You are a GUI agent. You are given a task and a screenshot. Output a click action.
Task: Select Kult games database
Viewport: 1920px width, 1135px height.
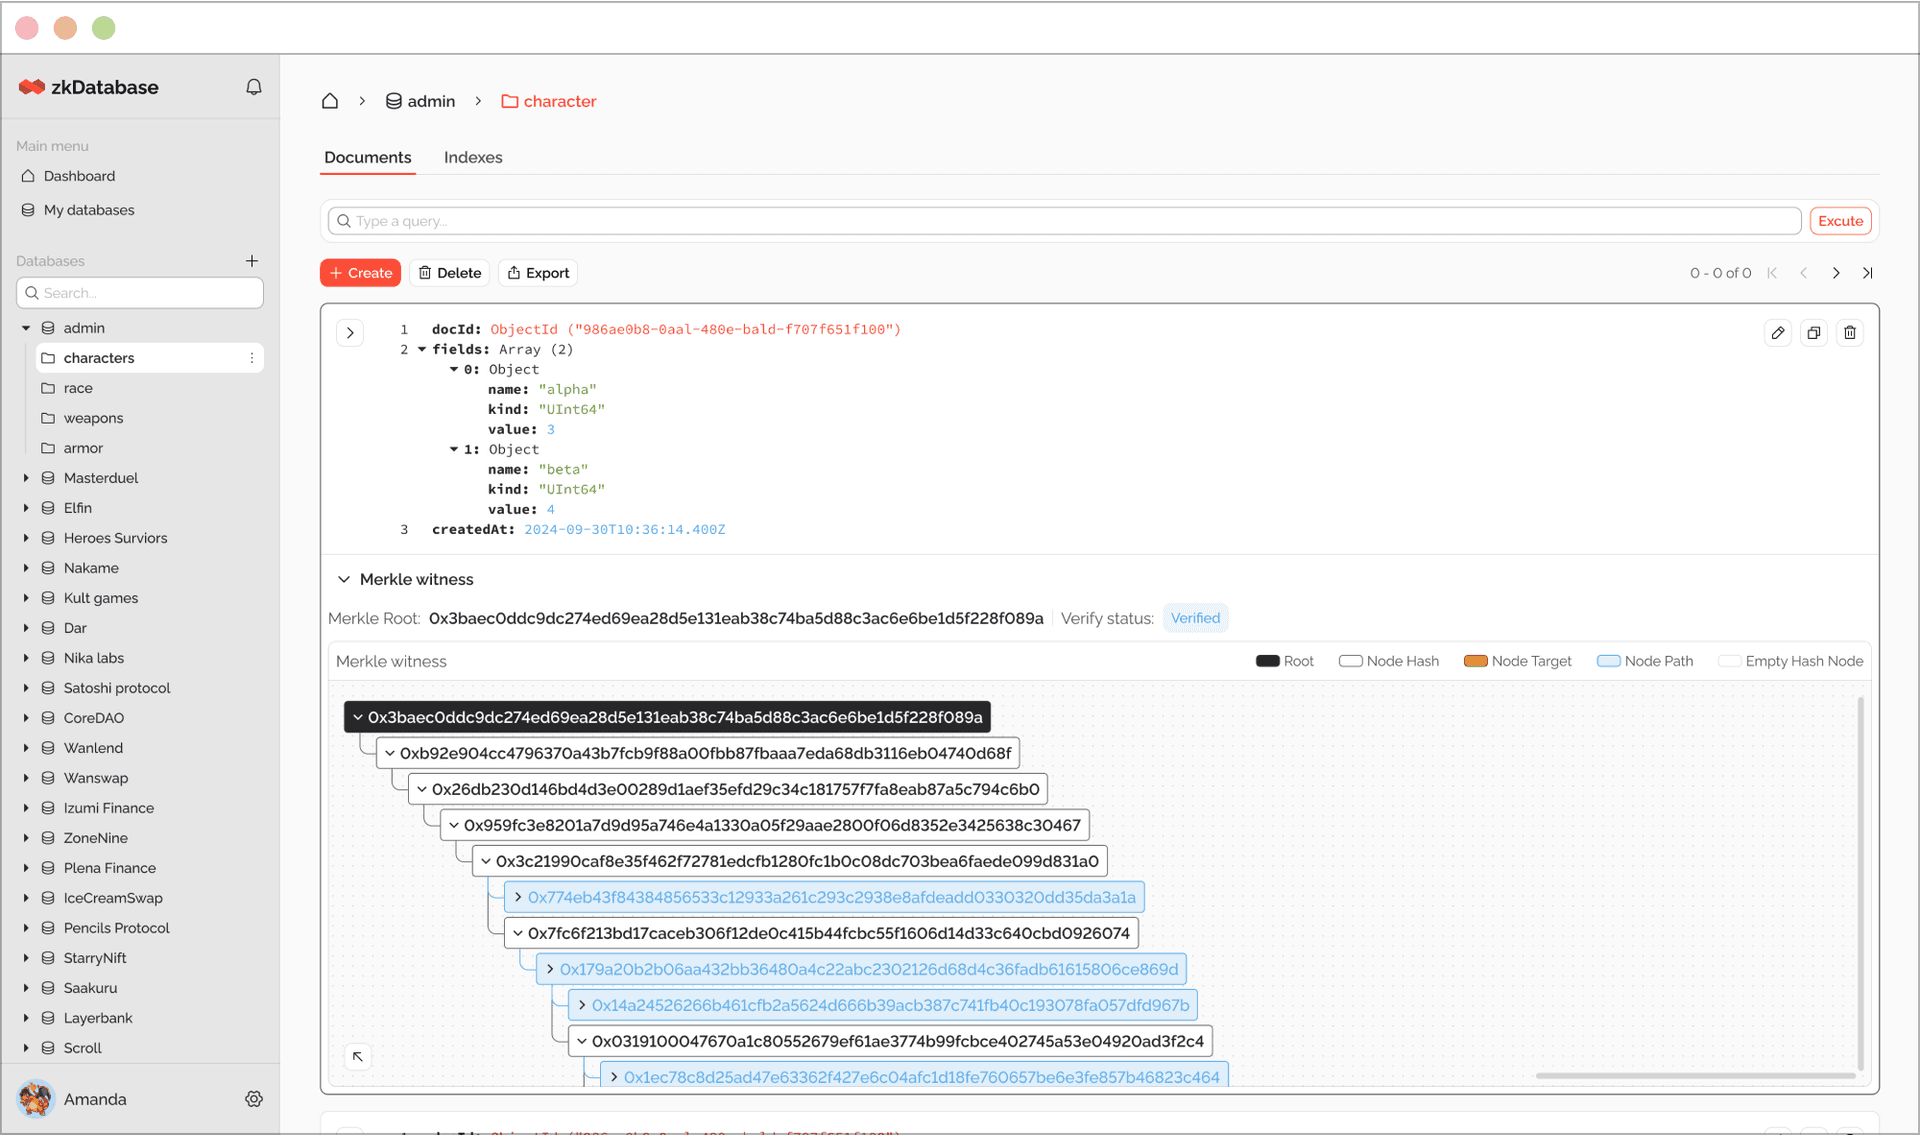[101, 598]
